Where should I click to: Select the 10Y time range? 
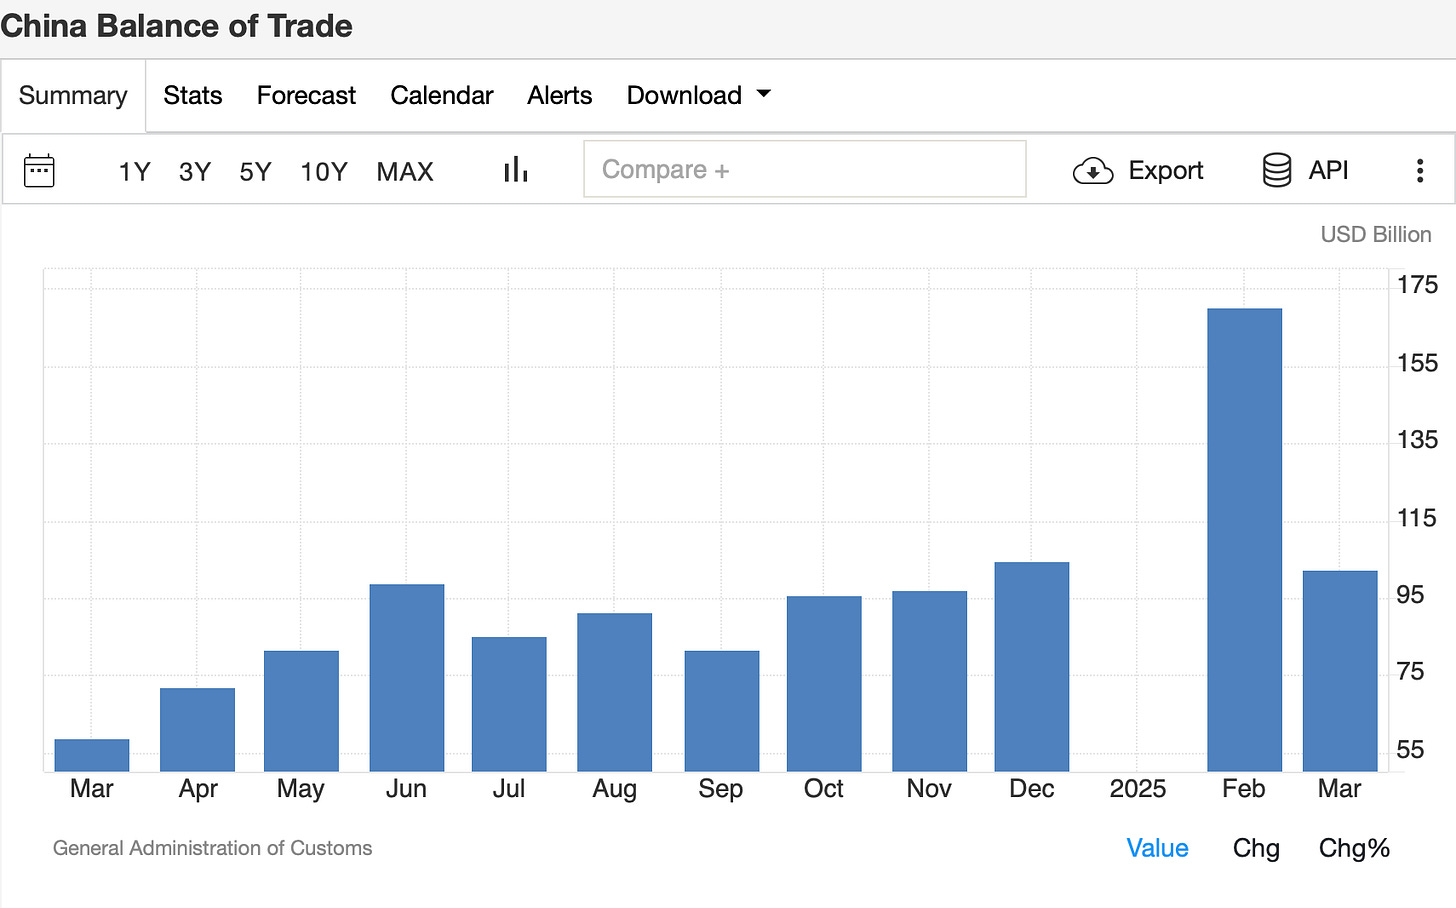pos(324,172)
